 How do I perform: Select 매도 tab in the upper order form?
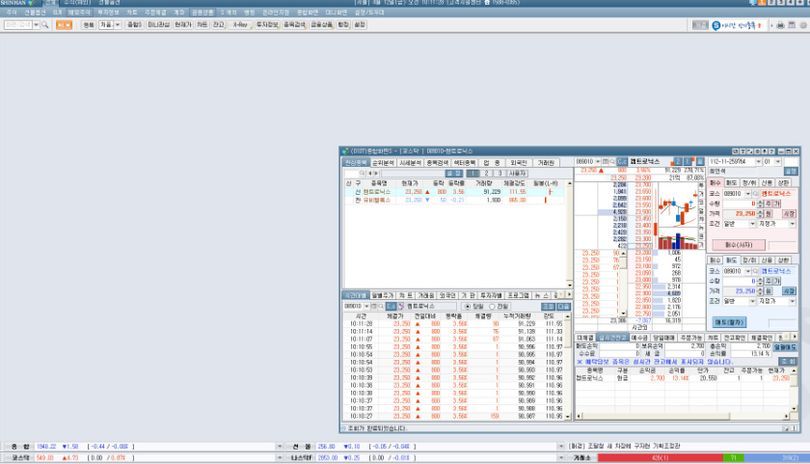tap(731, 183)
